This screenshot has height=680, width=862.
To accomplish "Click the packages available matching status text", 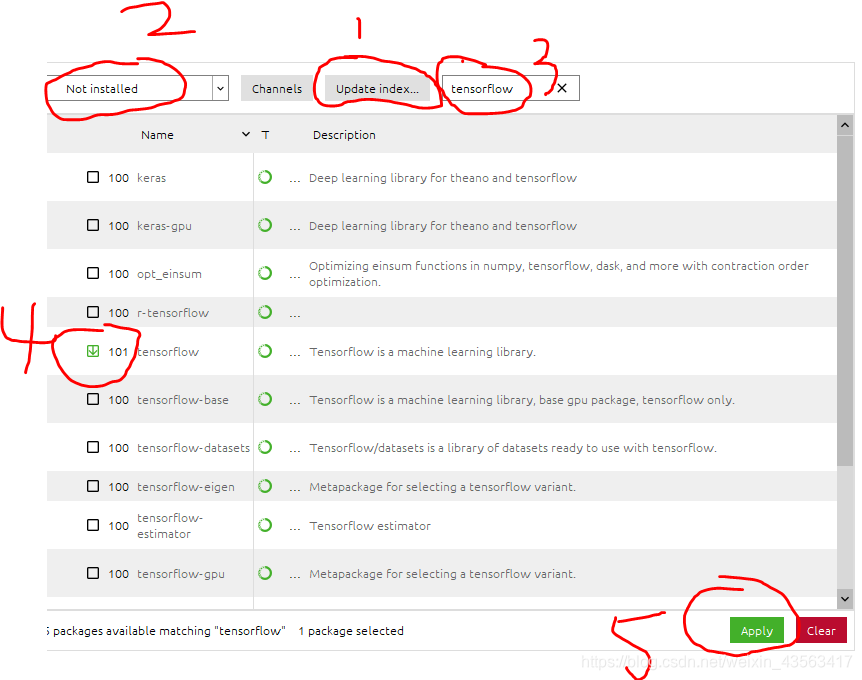I will coord(167,631).
